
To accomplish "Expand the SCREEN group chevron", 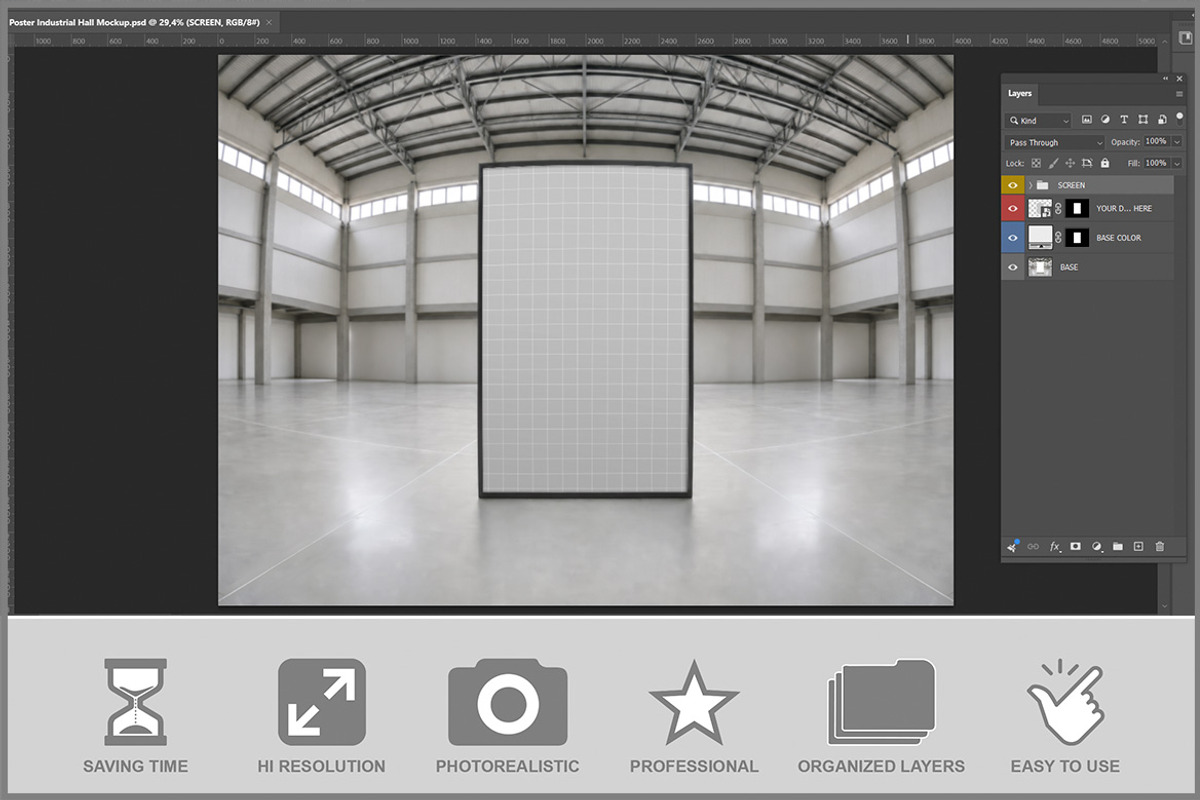I will (x=1030, y=185).
